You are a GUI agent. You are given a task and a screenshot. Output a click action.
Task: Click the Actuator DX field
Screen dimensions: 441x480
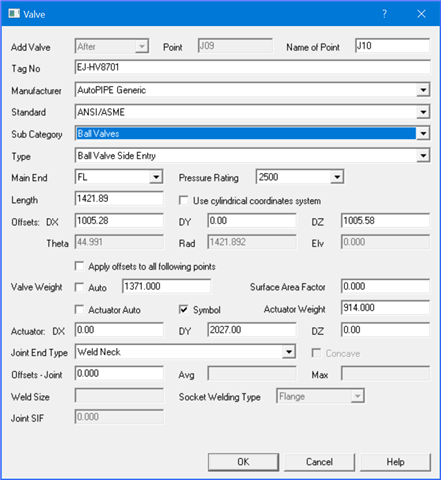point(119,330)
